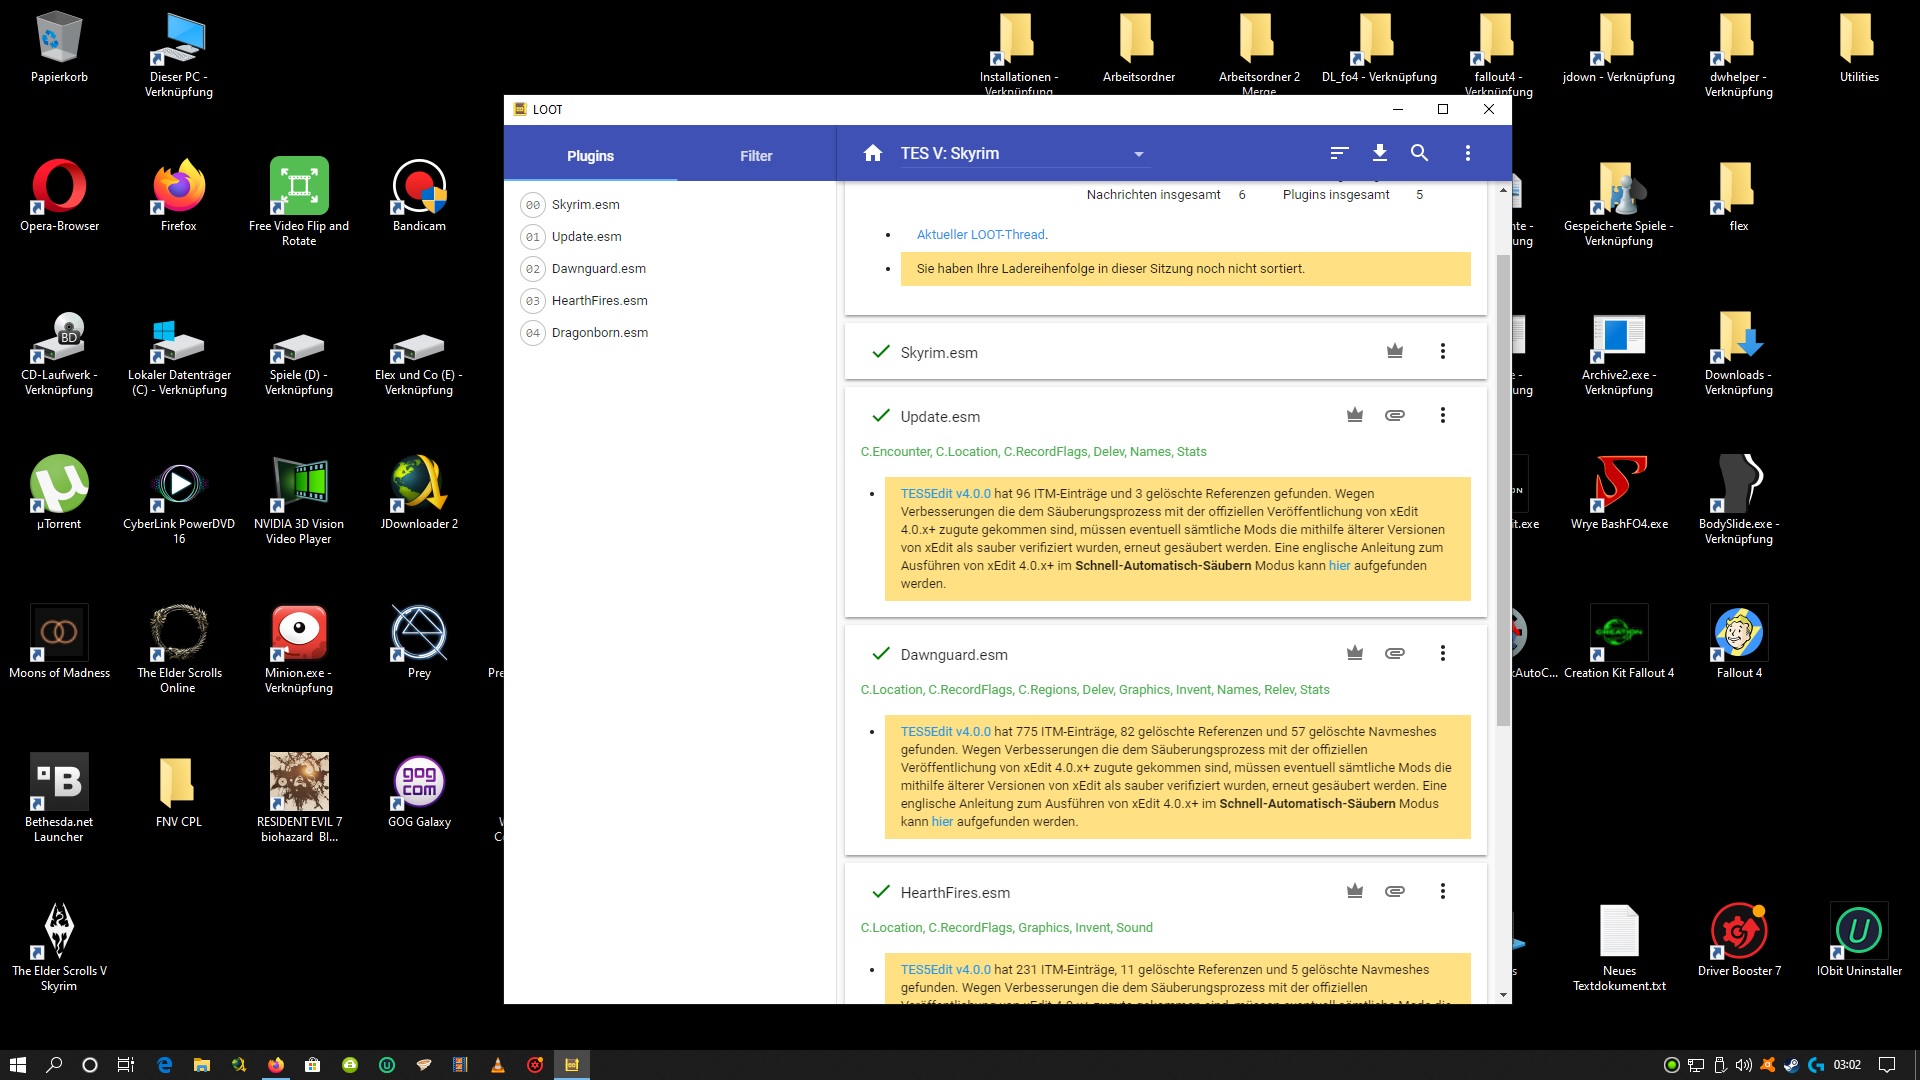Click the scroll-down arrow of the LOOT scrollbar
The height and width of the screenshot is (1080, 1920).
click(1503, 995)
